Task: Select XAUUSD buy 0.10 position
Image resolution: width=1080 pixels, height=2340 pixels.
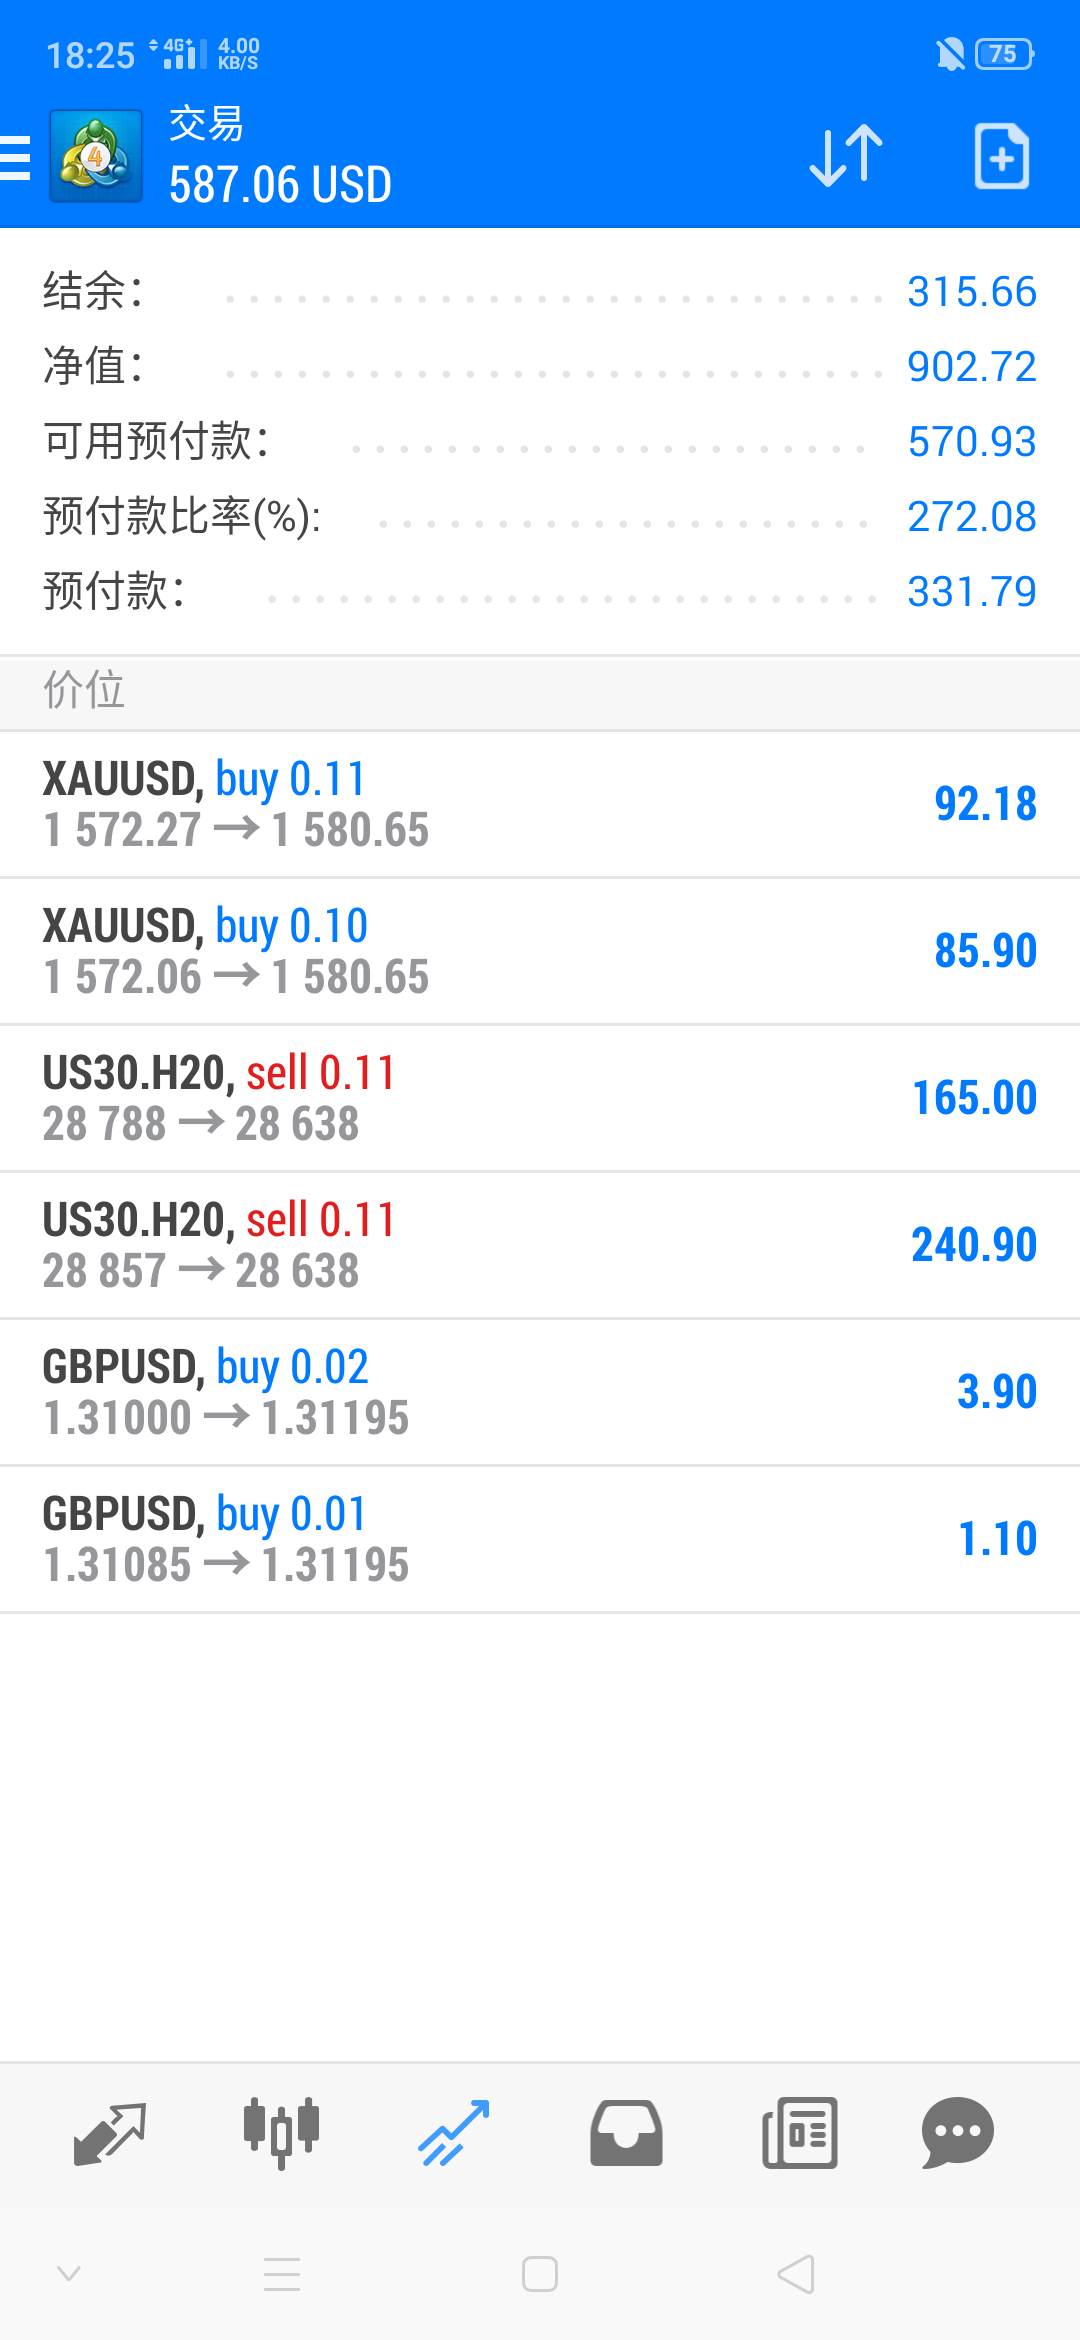Action: pyautogui.click(x=540, y=951)
